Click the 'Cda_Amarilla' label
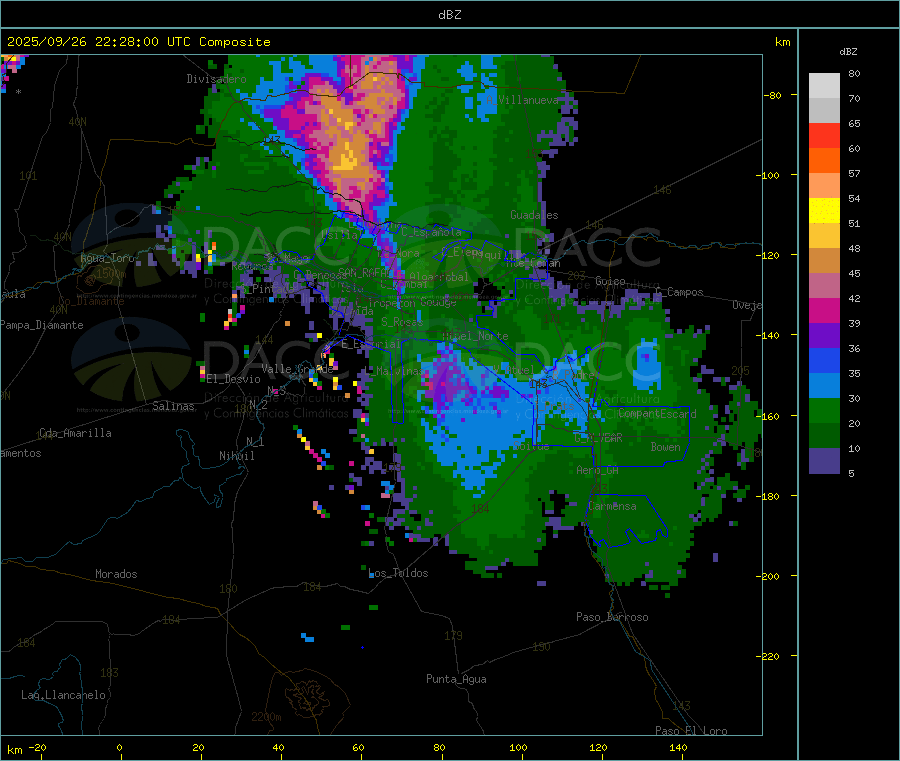 [75, 433]
